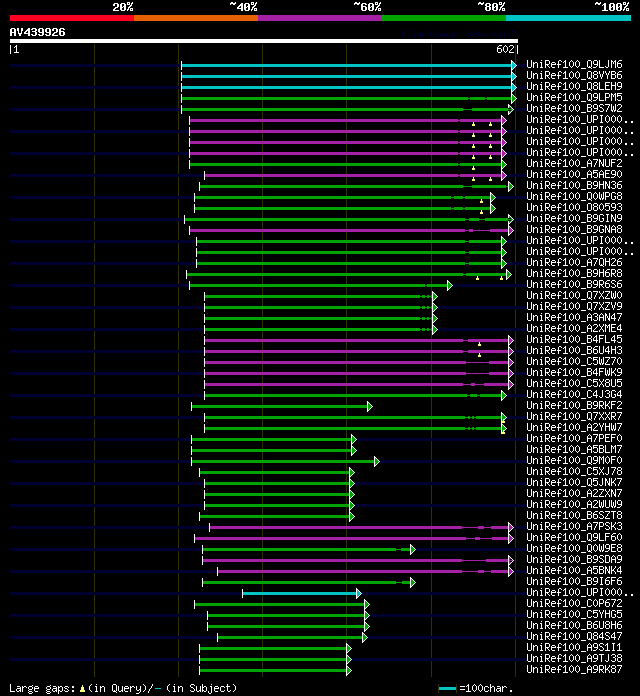This screenshot has height=696, width=640.
Task: Click the cyan alignment bar beside UniRef100_Q9LJM6
Action: (348, 66)
